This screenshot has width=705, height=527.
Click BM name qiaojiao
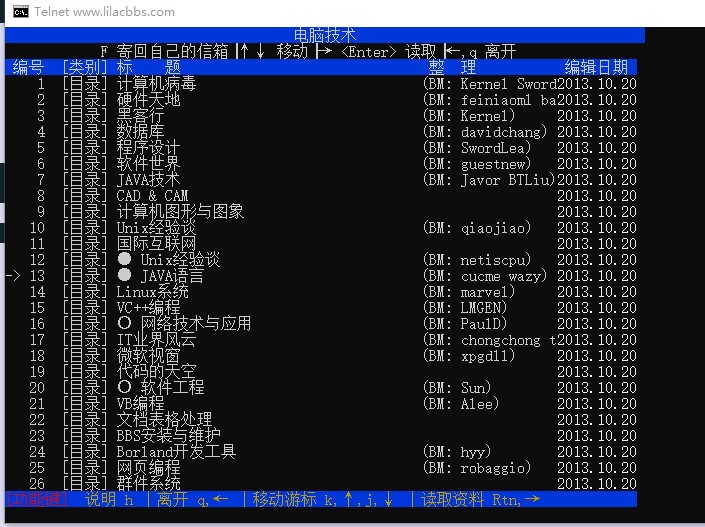(492, 228)
